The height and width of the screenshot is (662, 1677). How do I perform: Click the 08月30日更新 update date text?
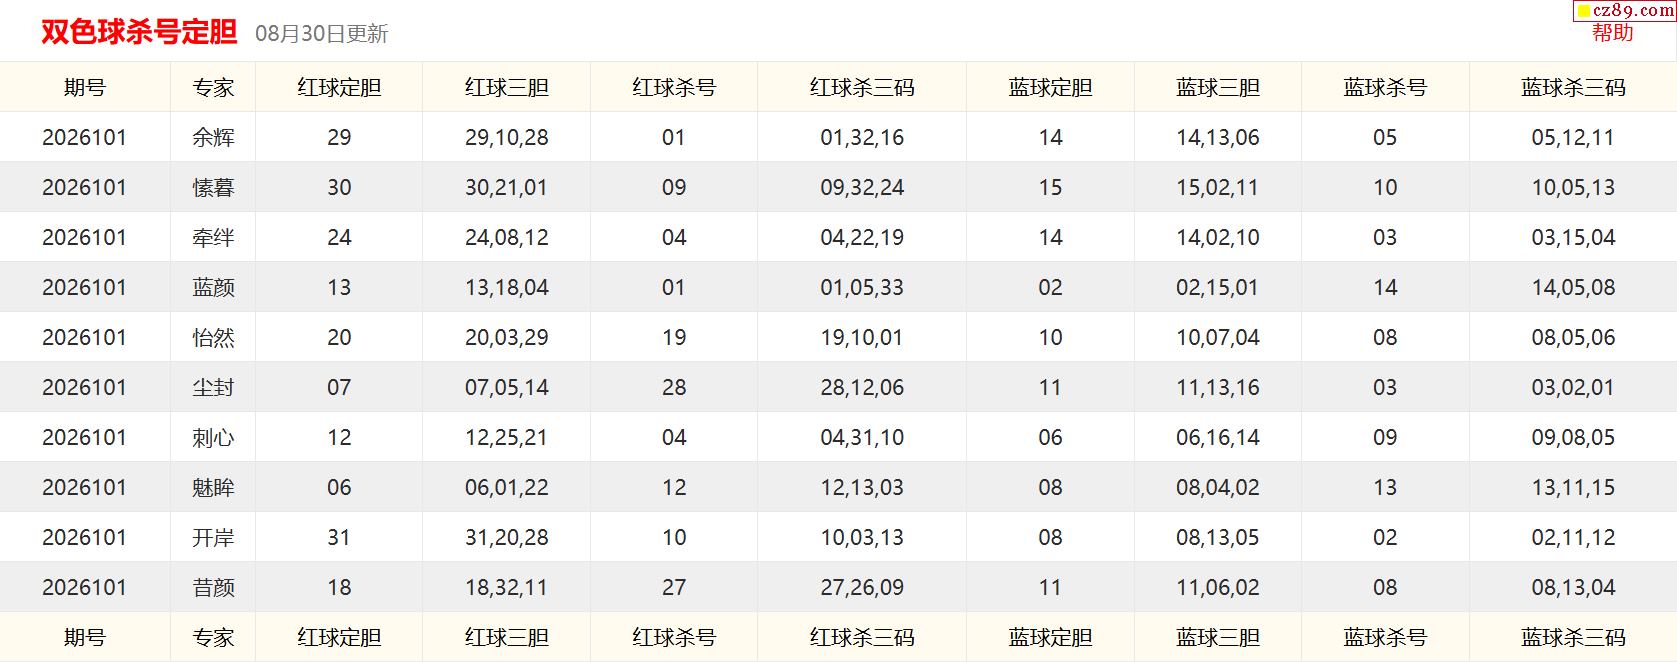[321, 34]
